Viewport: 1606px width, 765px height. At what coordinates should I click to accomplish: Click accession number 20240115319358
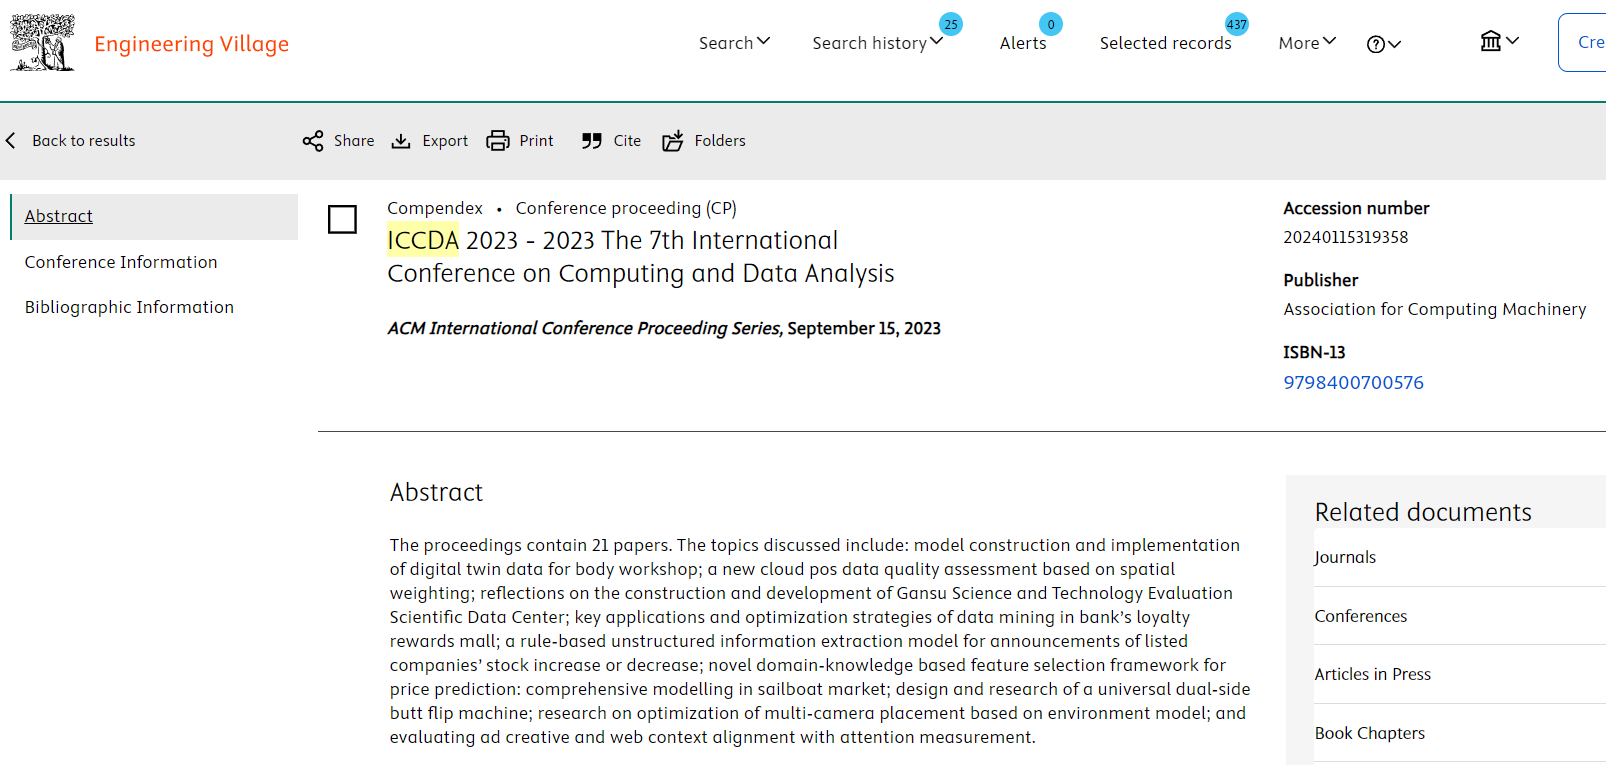1345,237
